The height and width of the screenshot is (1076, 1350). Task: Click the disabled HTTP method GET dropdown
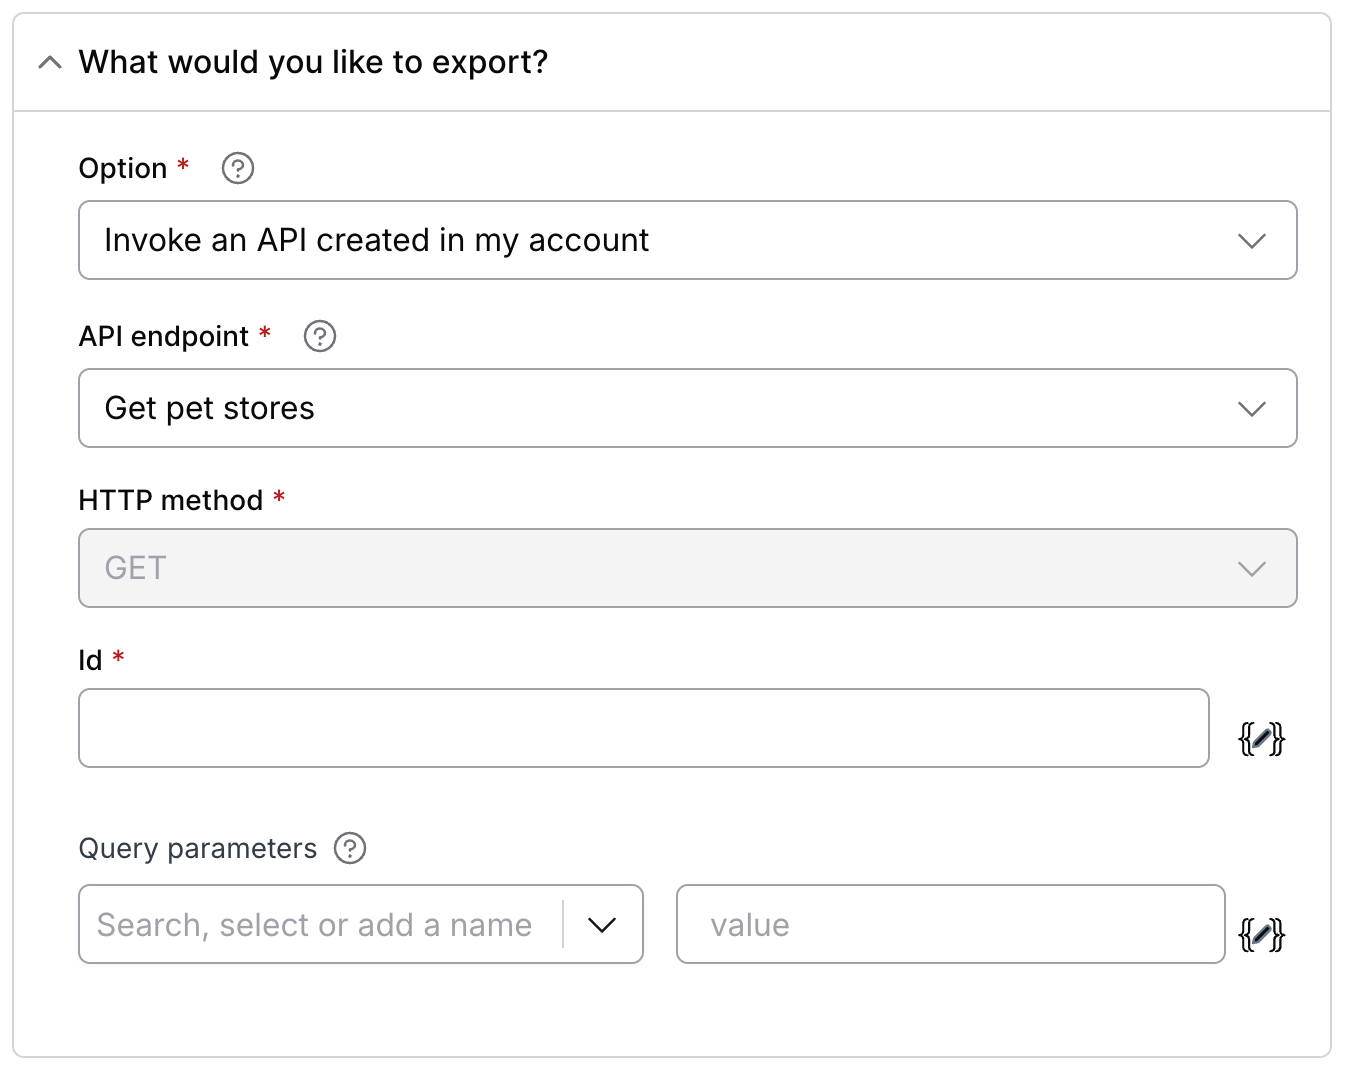tap(688, 568)
